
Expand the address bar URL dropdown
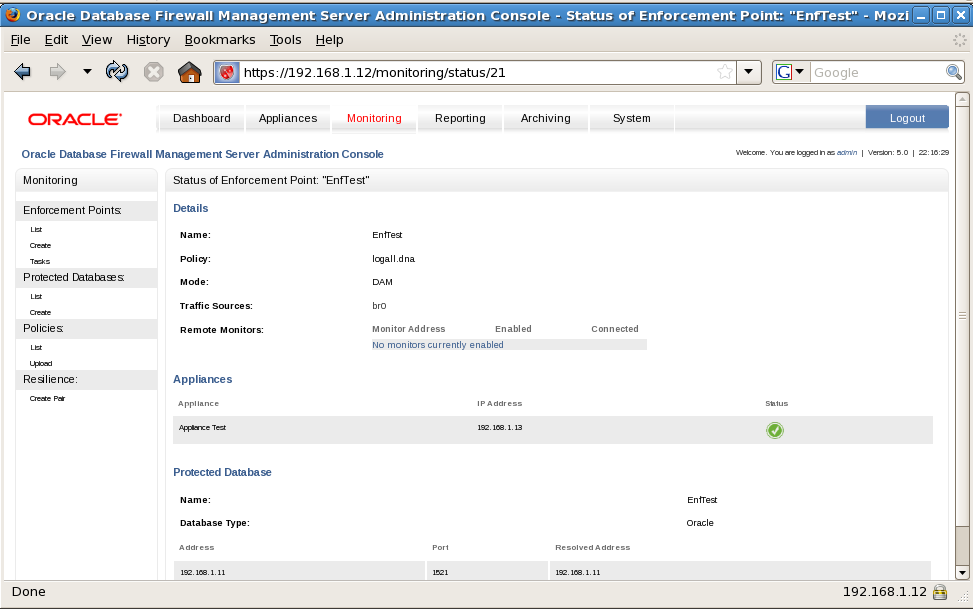point(750,72)
